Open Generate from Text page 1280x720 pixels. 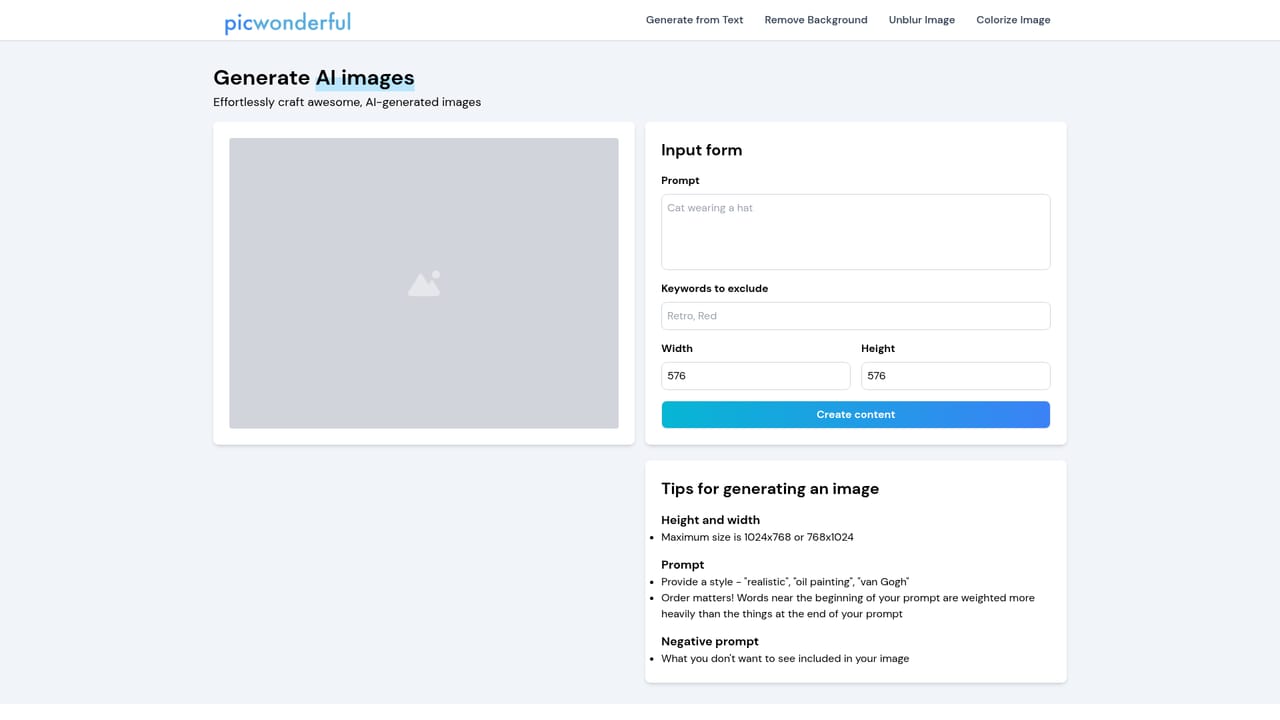(x=694, y=20)
